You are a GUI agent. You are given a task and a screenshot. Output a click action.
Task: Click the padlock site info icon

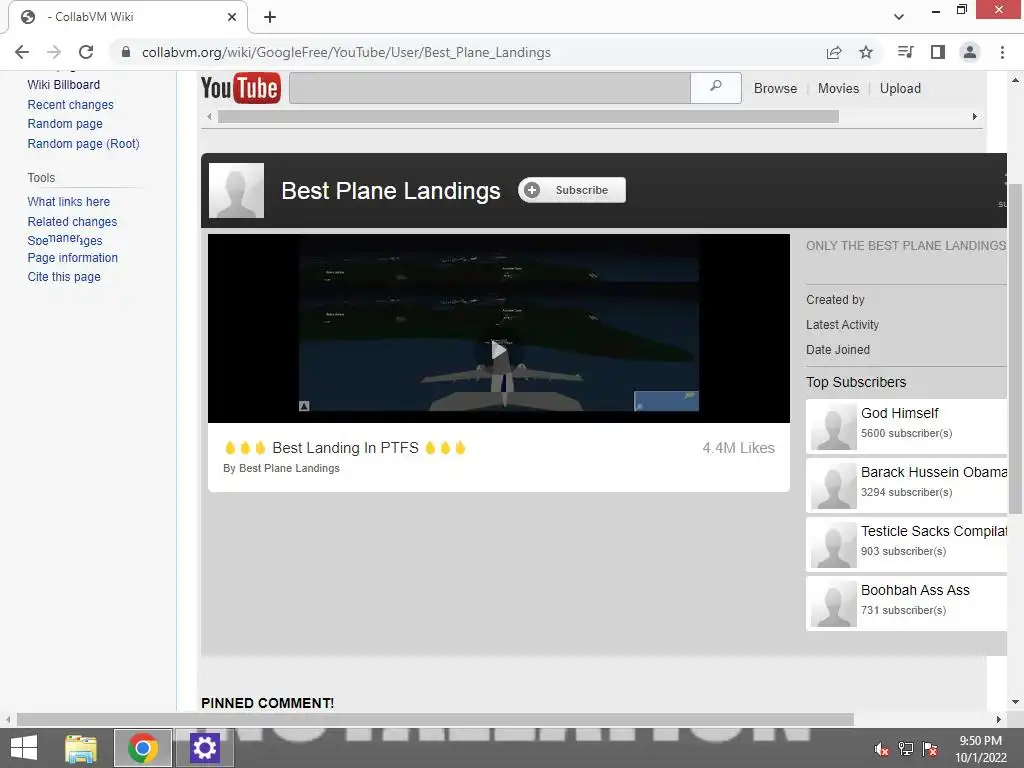pos(126,52)
